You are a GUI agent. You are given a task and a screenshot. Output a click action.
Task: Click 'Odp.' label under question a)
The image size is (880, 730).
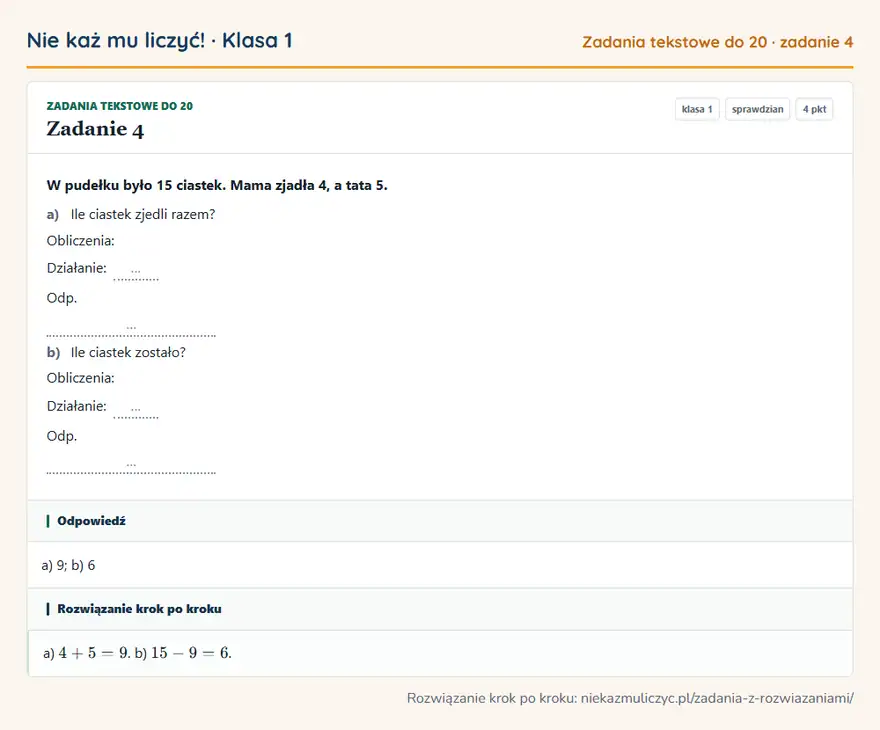[x=62, y=298]
